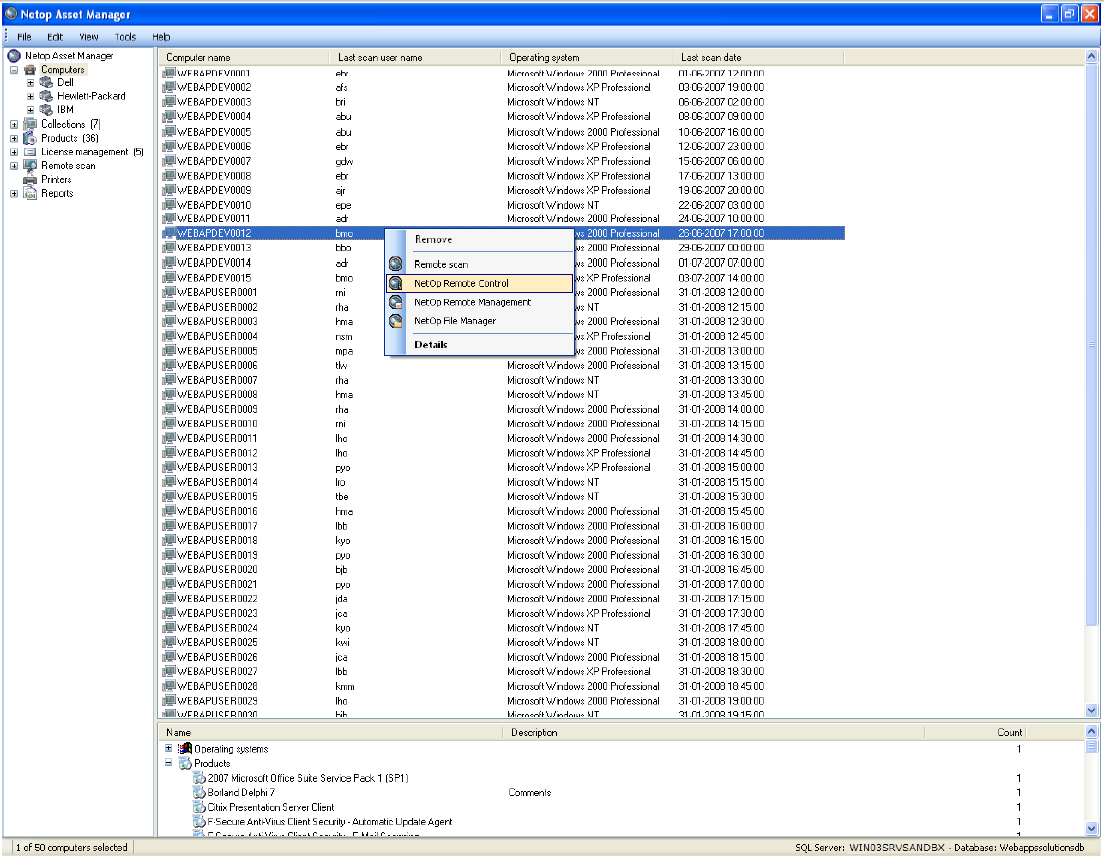The image size is (1104, 859).
Task: Click the Products node icon in tree
Action: coord(30,138)
